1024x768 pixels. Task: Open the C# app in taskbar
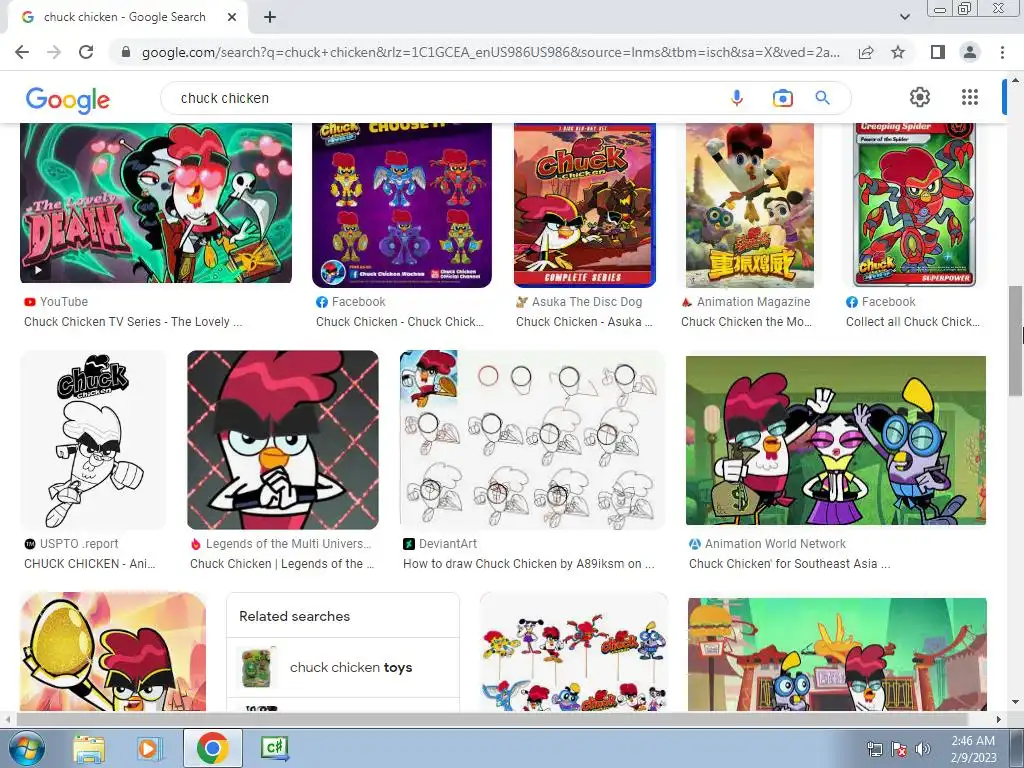(x=275, y=748)
